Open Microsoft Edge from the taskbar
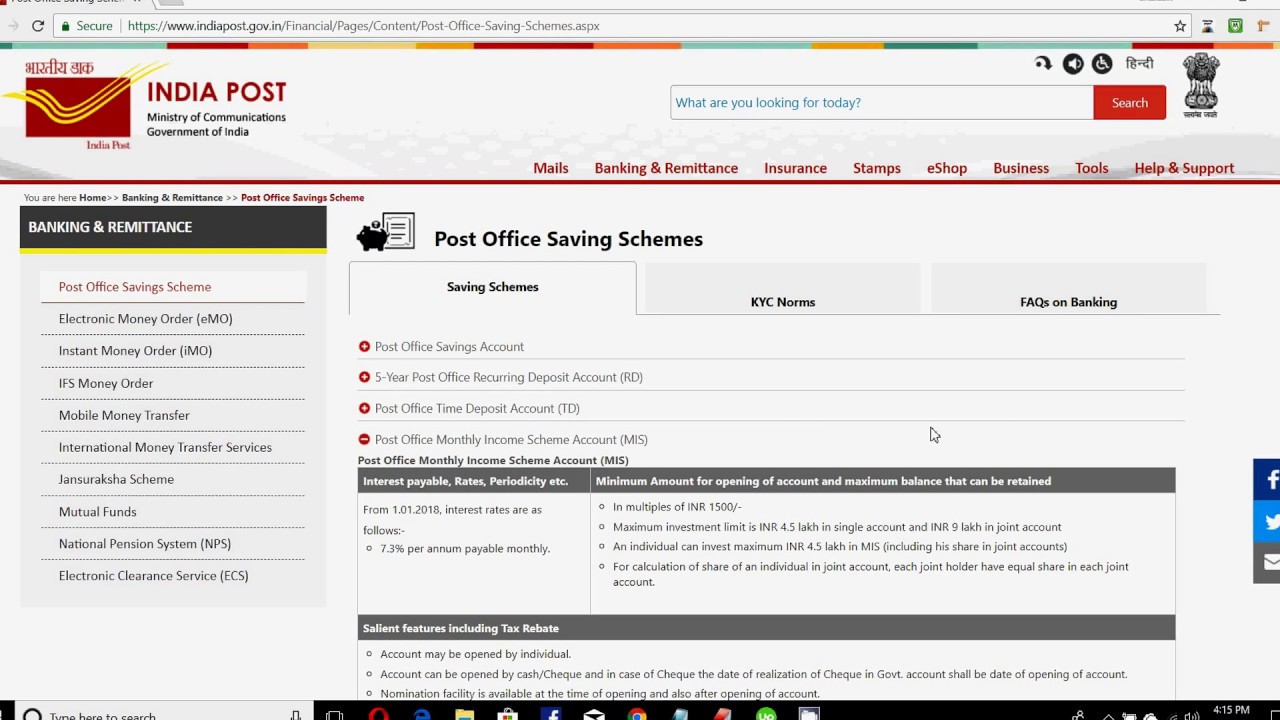This screenshot has width=1280, height=720. click(x=422, y=715)
